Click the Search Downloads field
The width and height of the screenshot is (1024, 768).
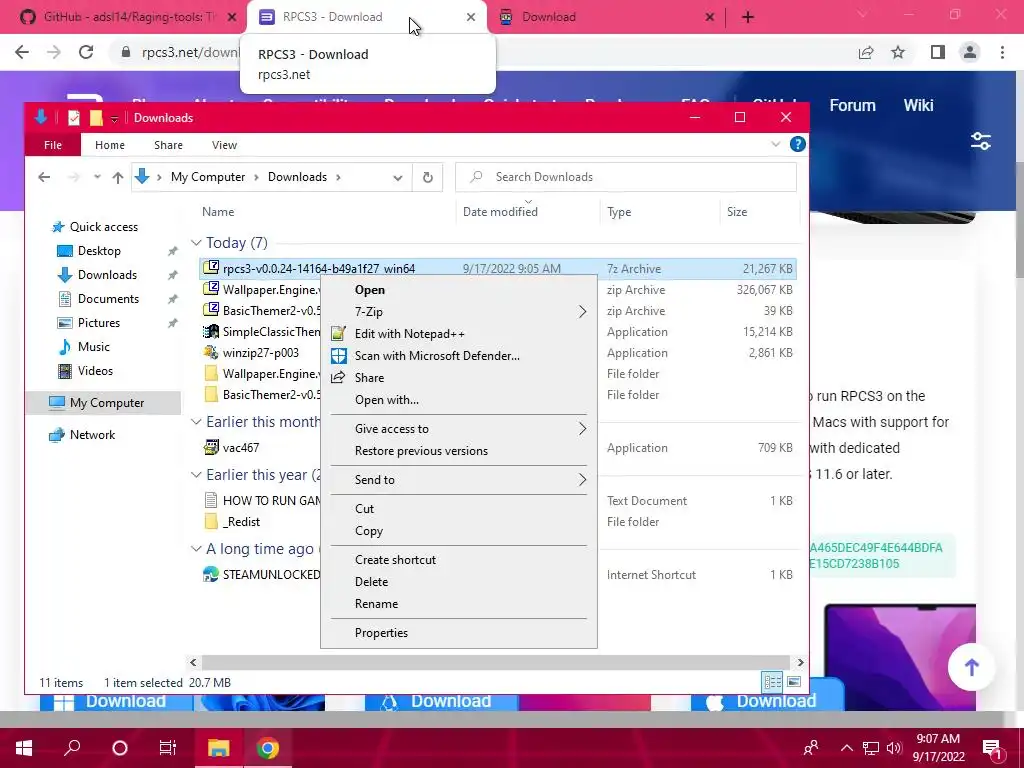(x=626, y=177)
